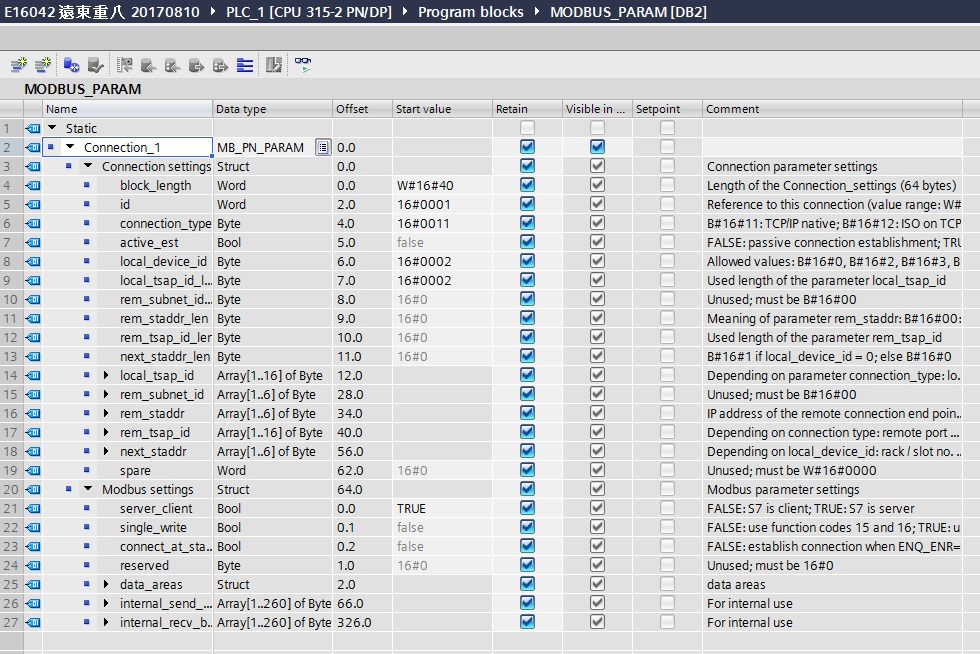Click the gray database with checkmark icon
The height and width of the screenshot is (654, 980).
coord(95,65)
